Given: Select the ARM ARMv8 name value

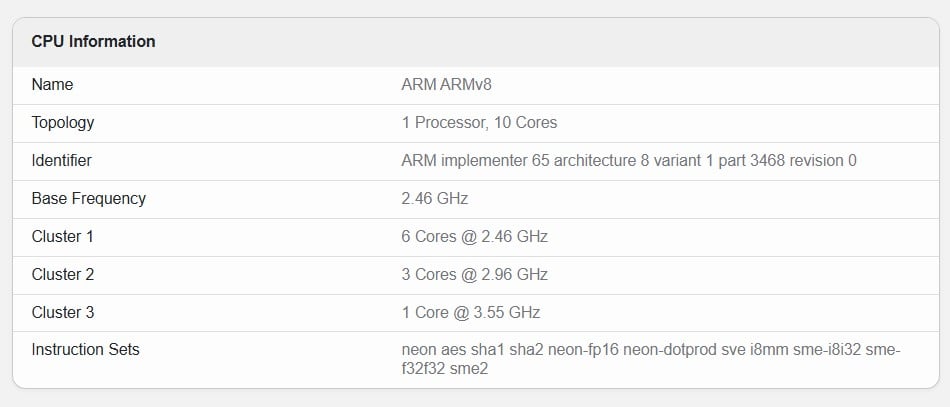Looking at the screenshot, I should [447, 85].
